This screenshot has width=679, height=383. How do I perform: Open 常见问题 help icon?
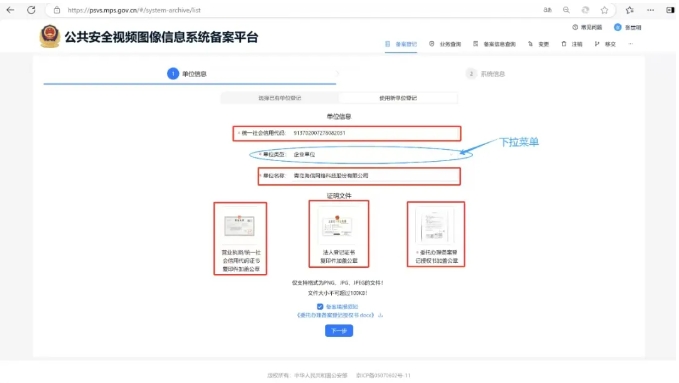tap(575, 27)
